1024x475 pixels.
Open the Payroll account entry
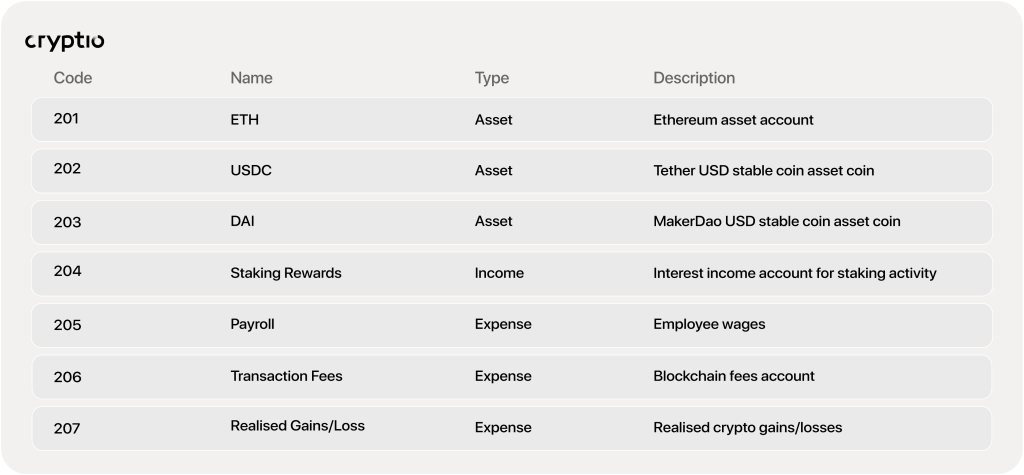pyautogui.click(x=252, y=325)
